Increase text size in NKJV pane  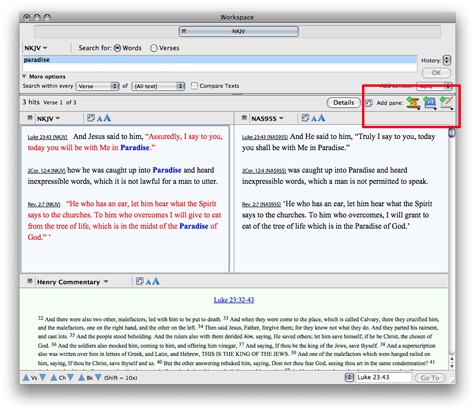(107, 118)
